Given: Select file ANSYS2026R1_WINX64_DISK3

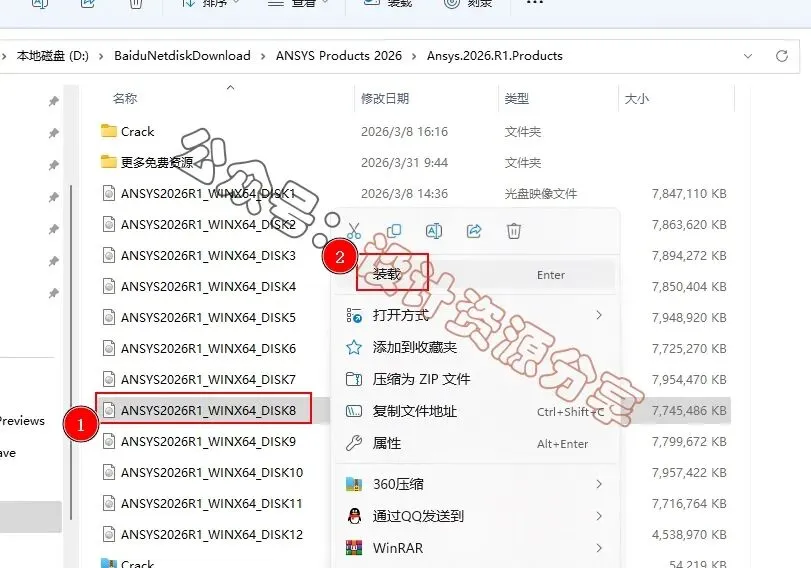Looking at the screenshot, I should tap(199, 256).
